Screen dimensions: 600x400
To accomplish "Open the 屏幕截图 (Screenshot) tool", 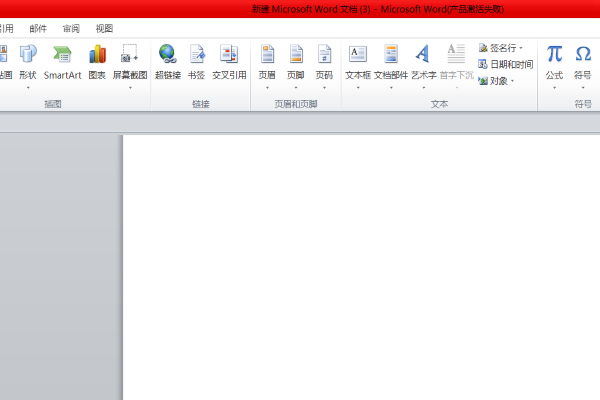I will 129,61.
